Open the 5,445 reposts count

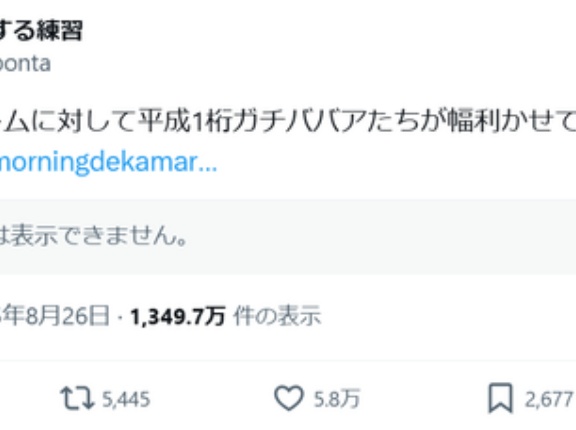(x=126, y=400)
